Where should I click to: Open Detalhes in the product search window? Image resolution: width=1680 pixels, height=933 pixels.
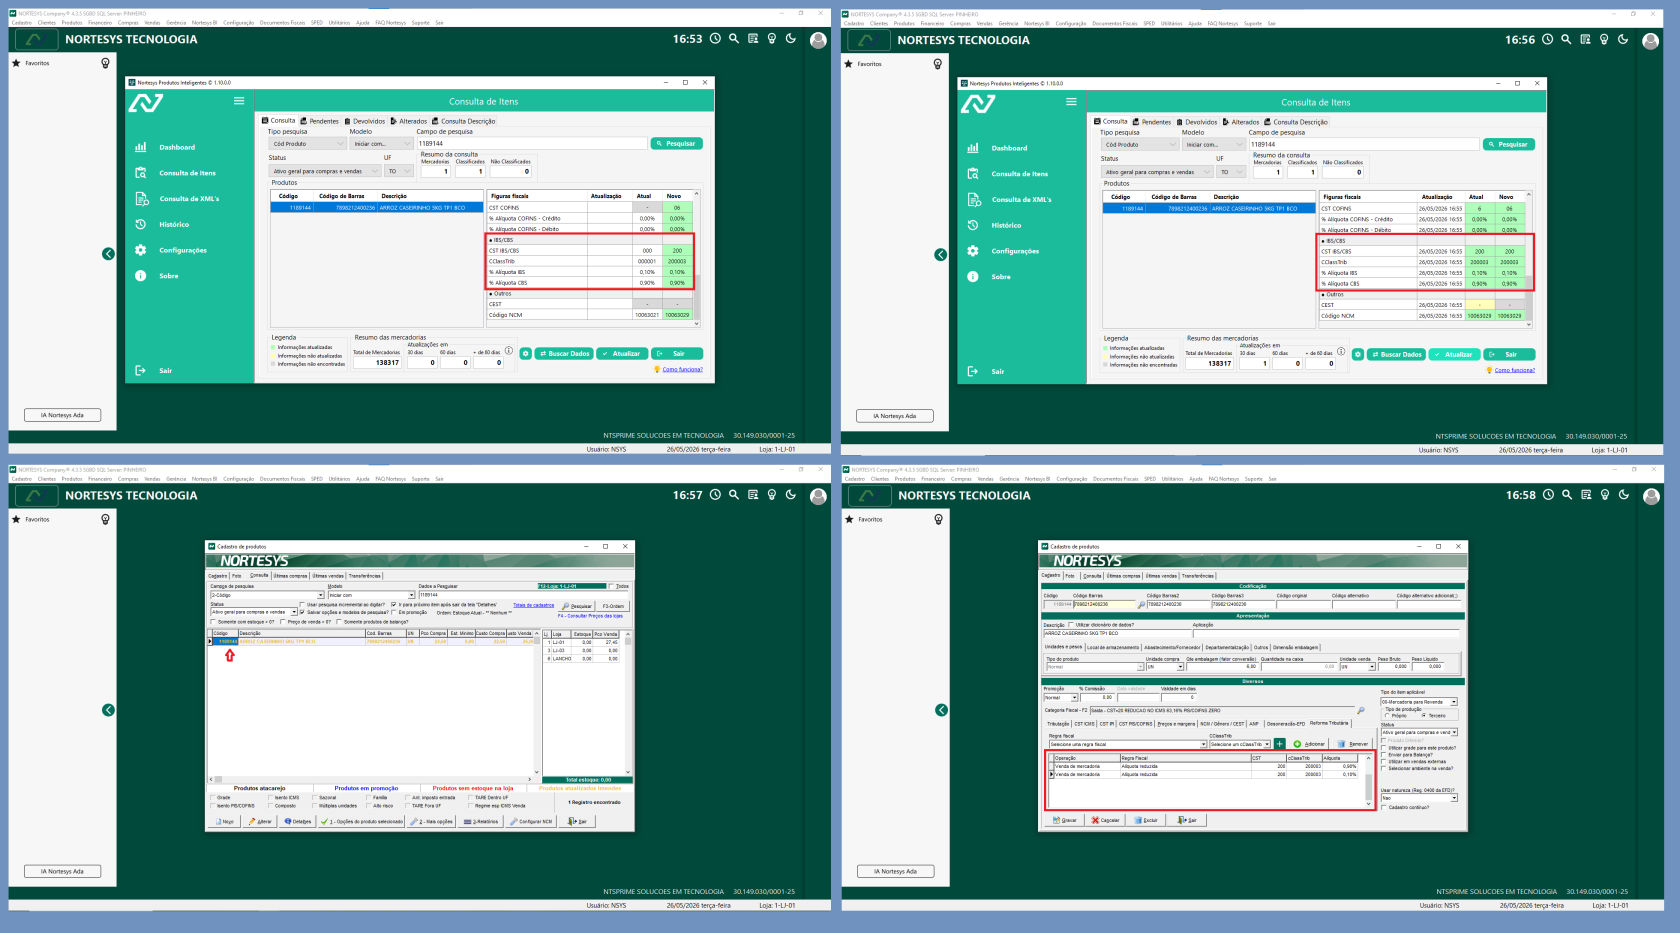[x=297, y=821]
